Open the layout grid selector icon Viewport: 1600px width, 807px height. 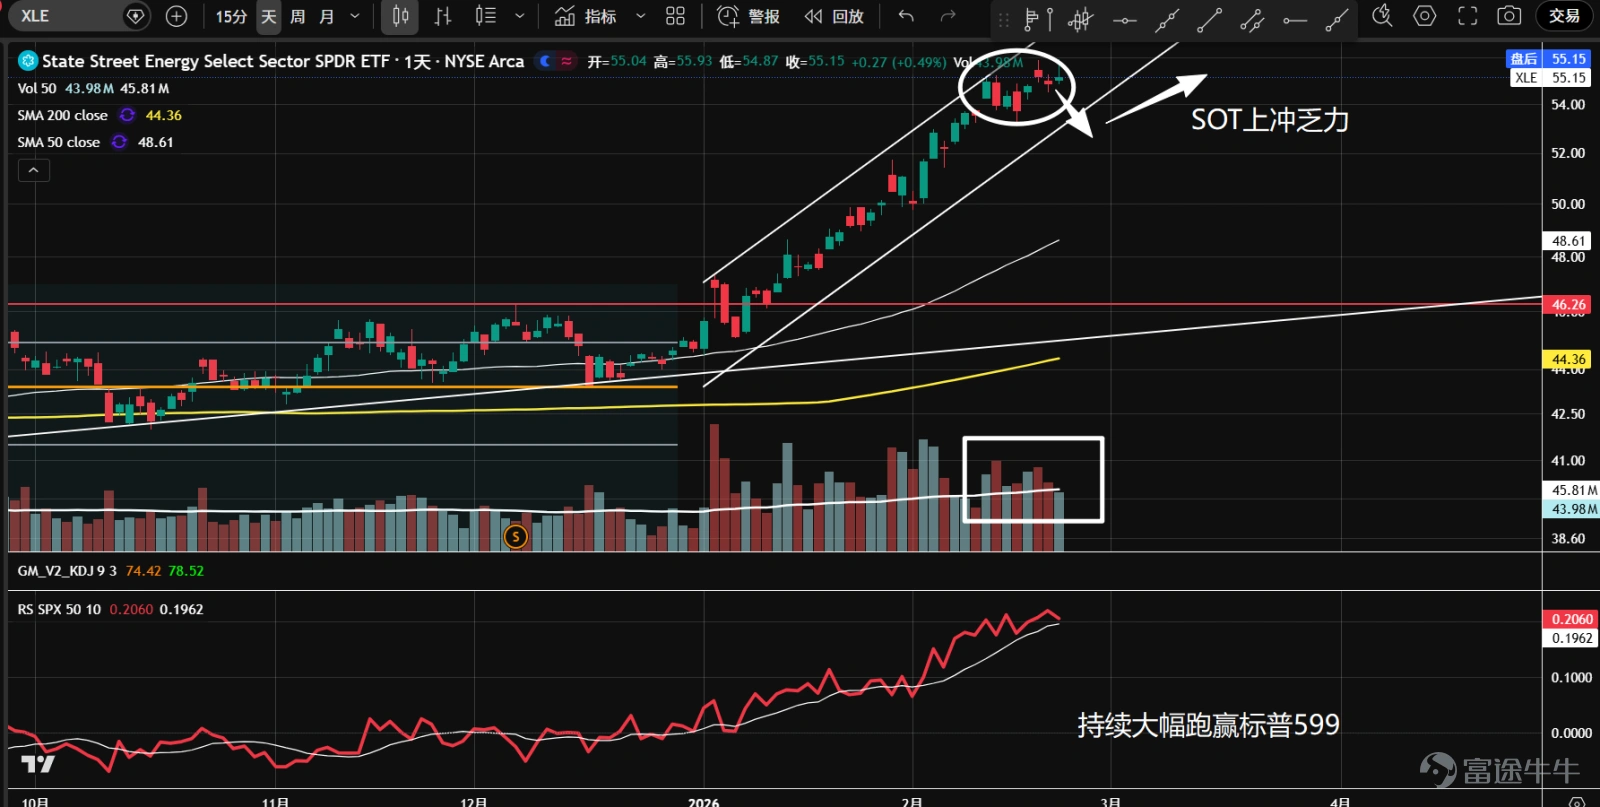click(676, 16)
